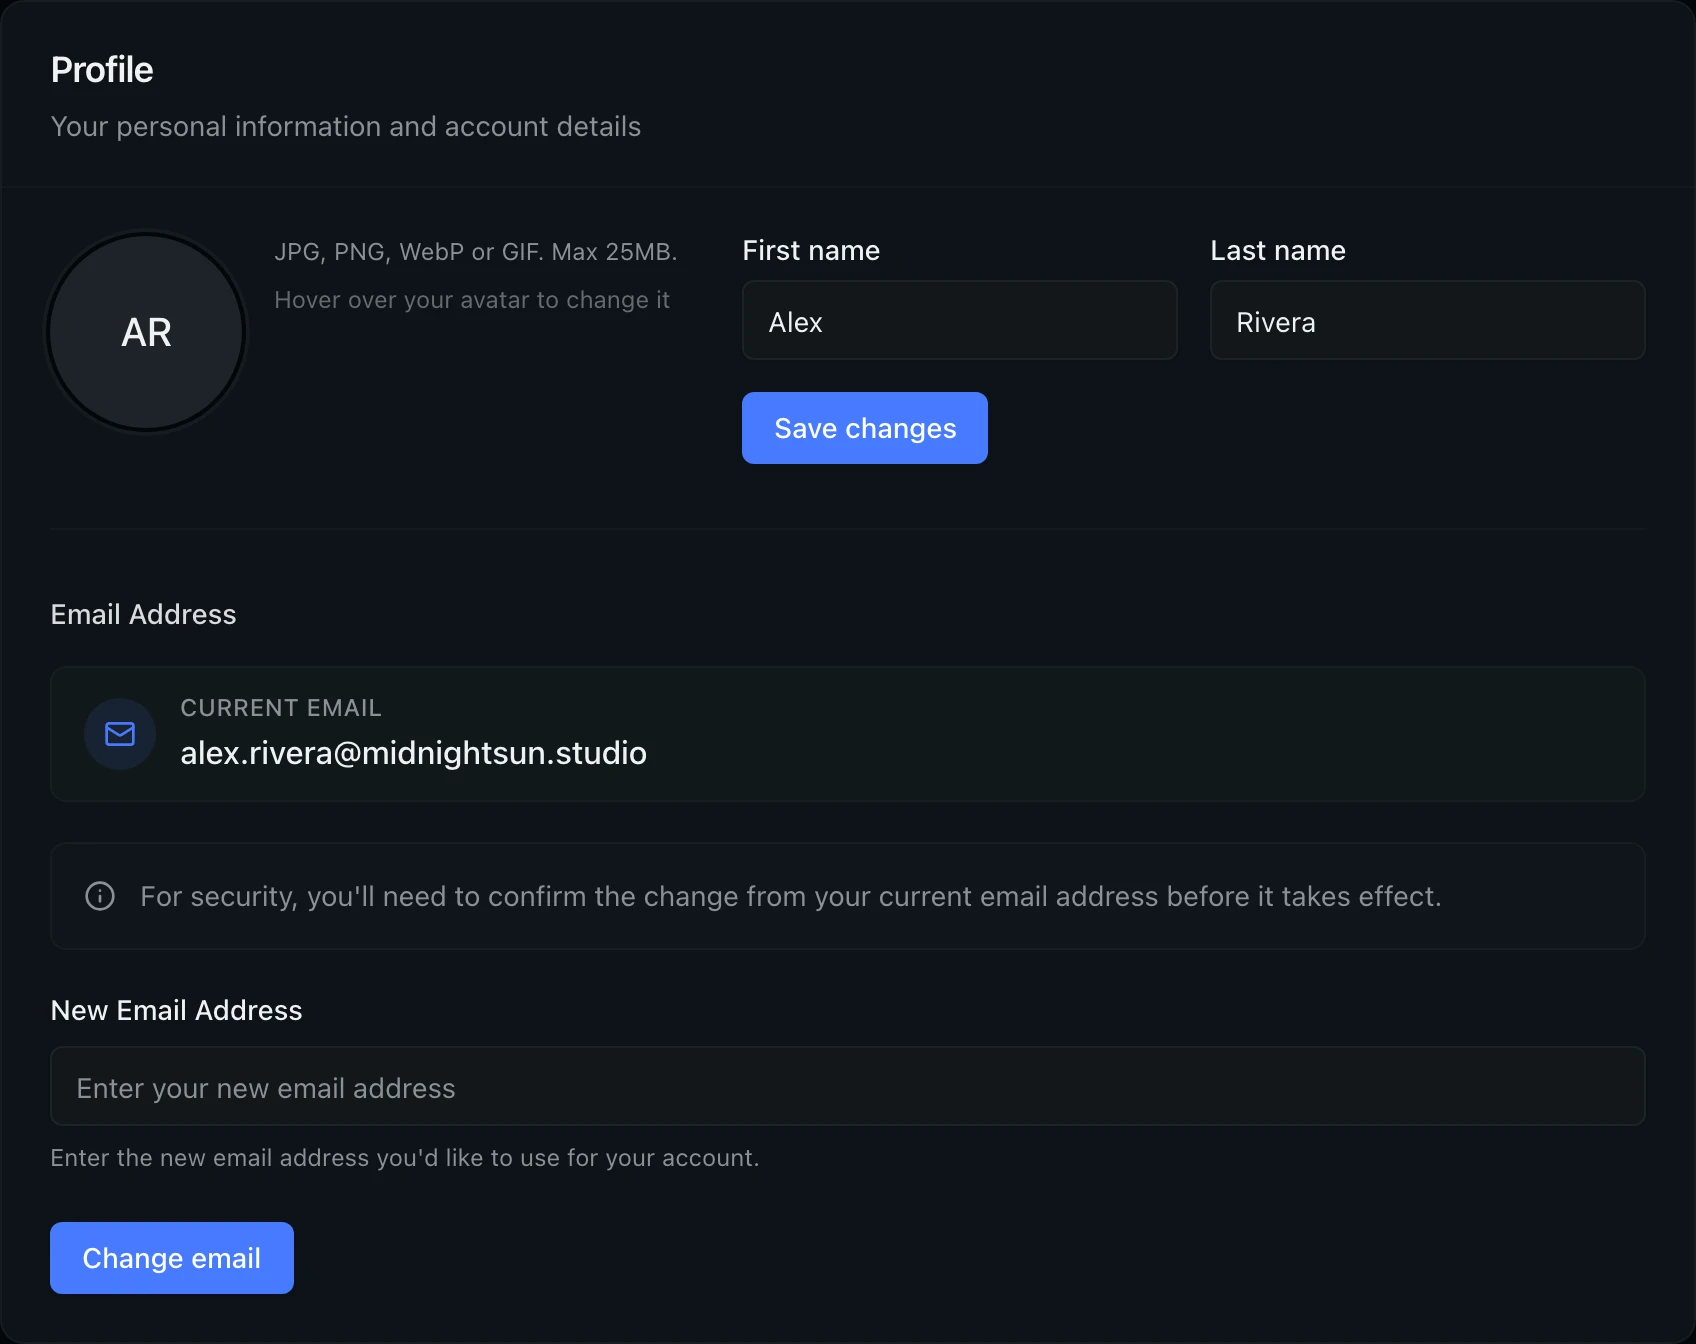Screen dimensions: 1696x1344
Task: Click the file format and size hint
Action: click(475, 252)
